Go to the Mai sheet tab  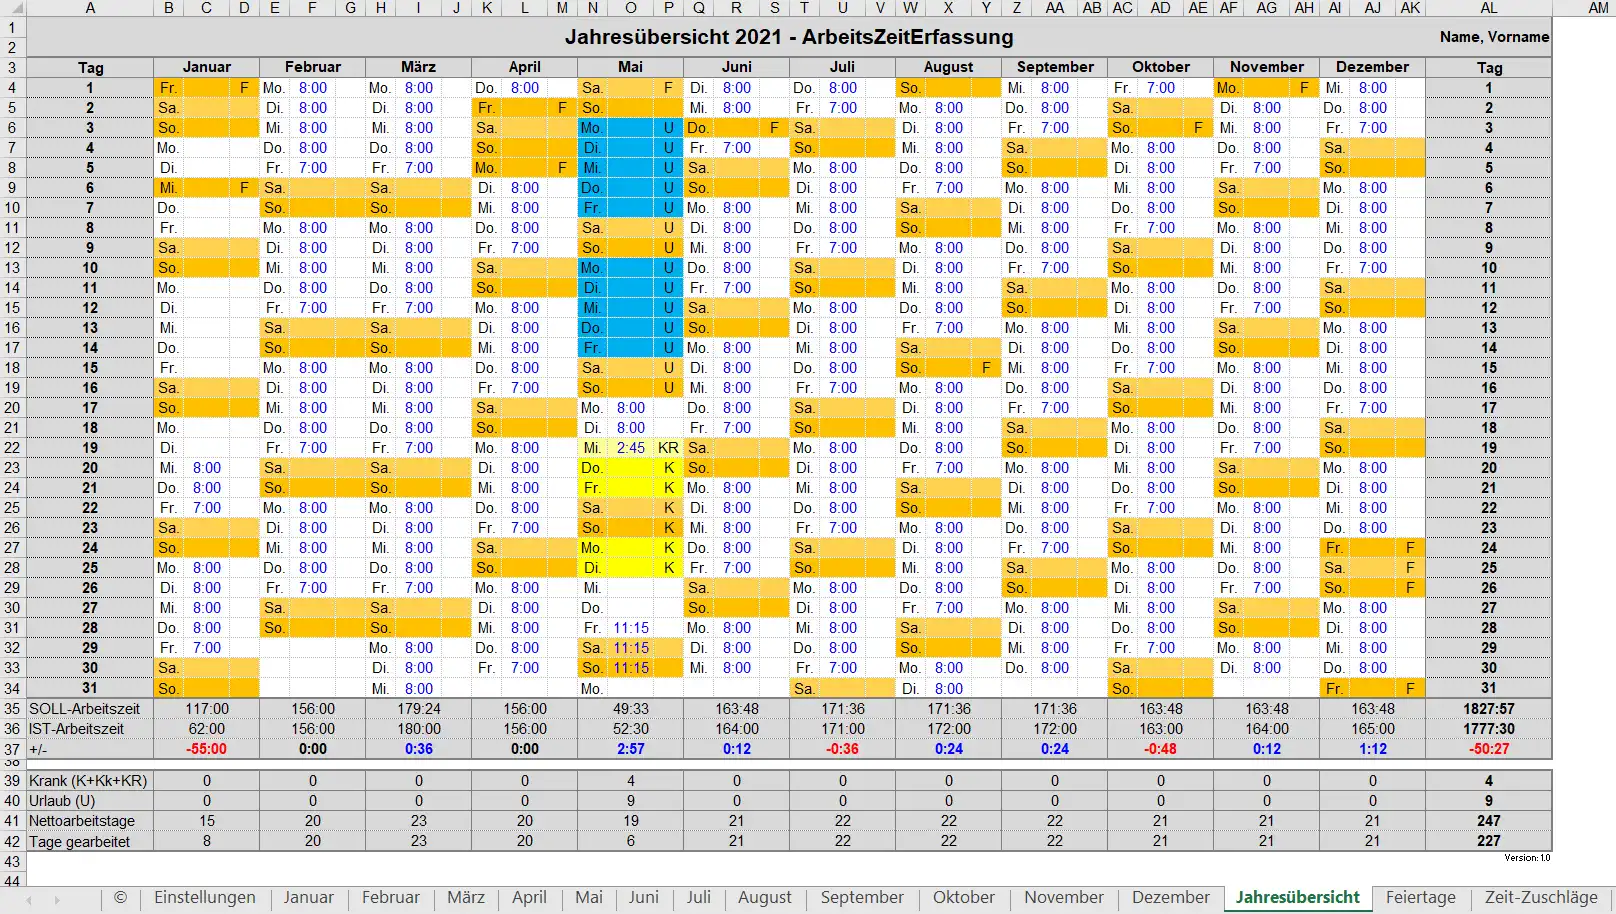589,897
